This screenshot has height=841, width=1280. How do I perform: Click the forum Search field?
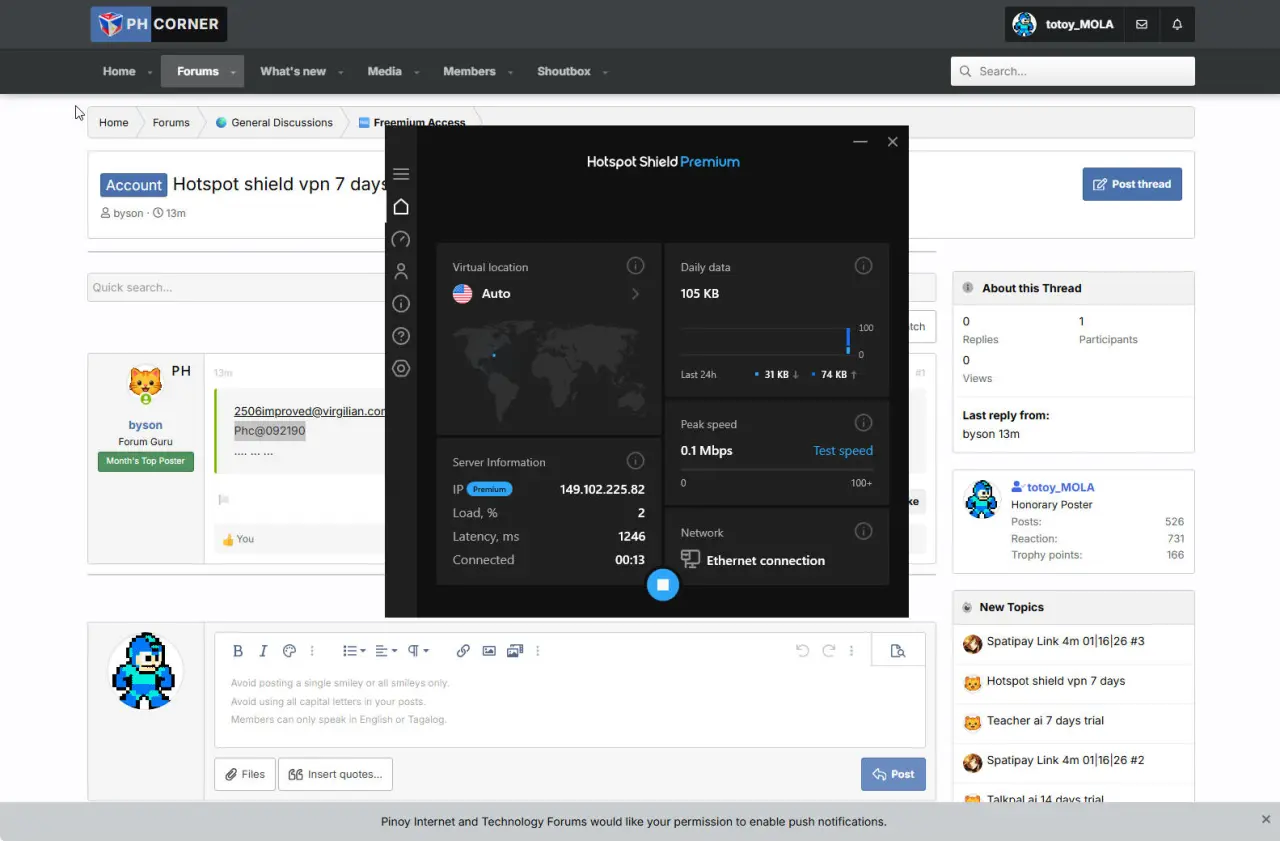(x=1072, y=71)
